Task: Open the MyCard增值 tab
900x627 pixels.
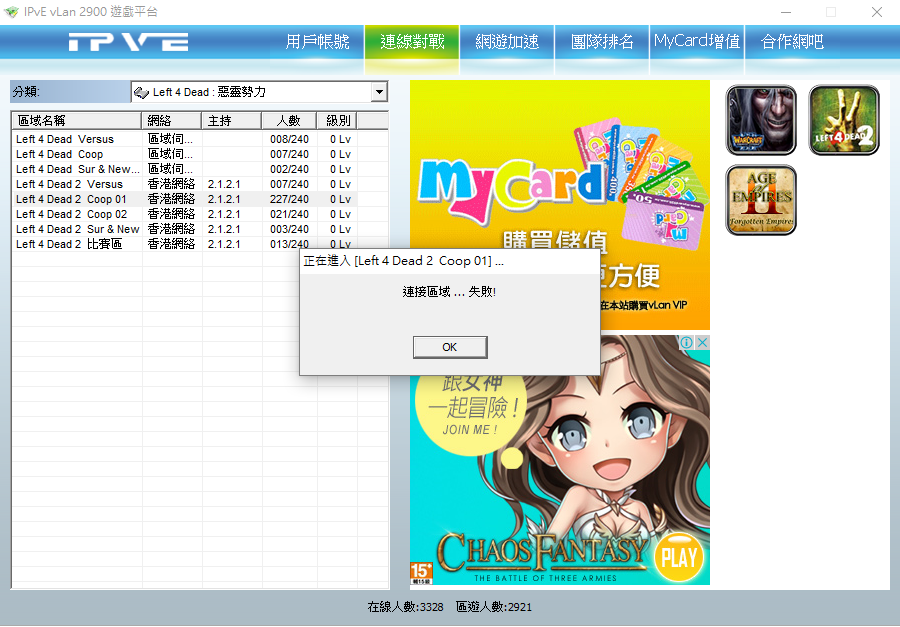Action: 697,42
